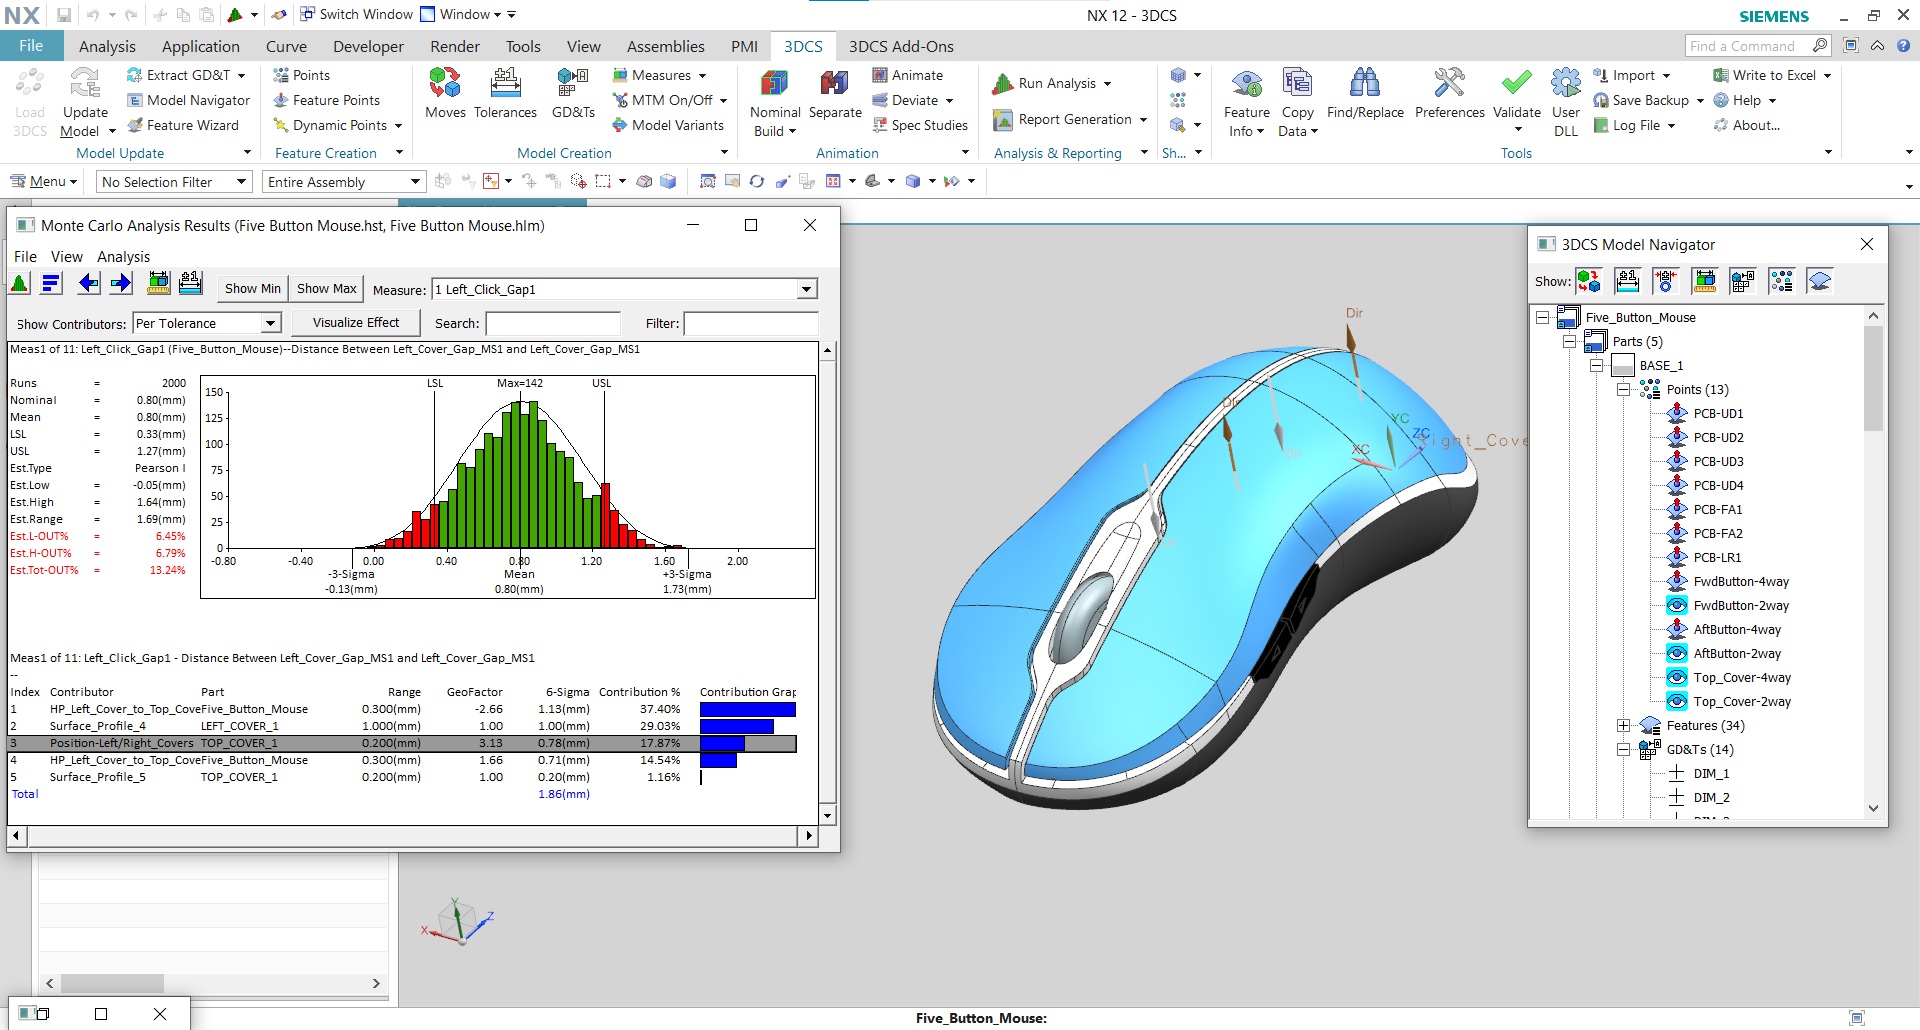Open the Measure dropdown showing Left_Click_Gap1

point(806,289)
